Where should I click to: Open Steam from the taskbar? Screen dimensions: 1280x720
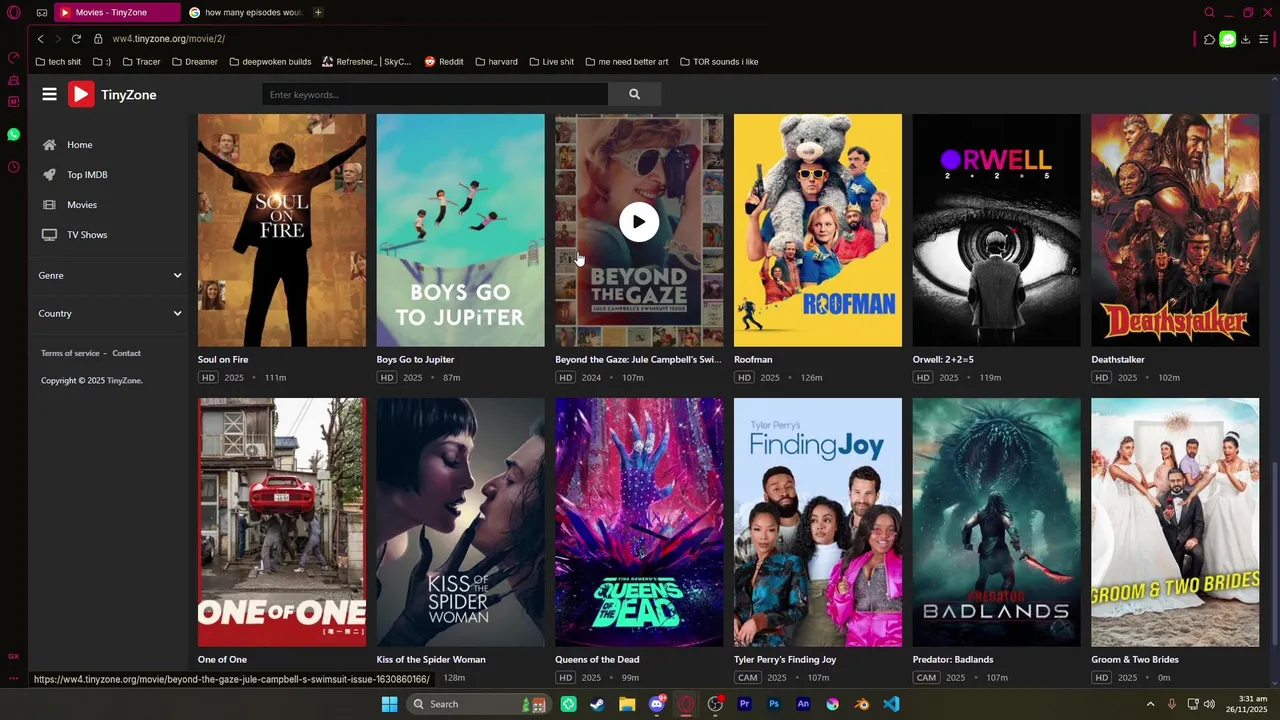pyautogui.click(x=597, y=704)
